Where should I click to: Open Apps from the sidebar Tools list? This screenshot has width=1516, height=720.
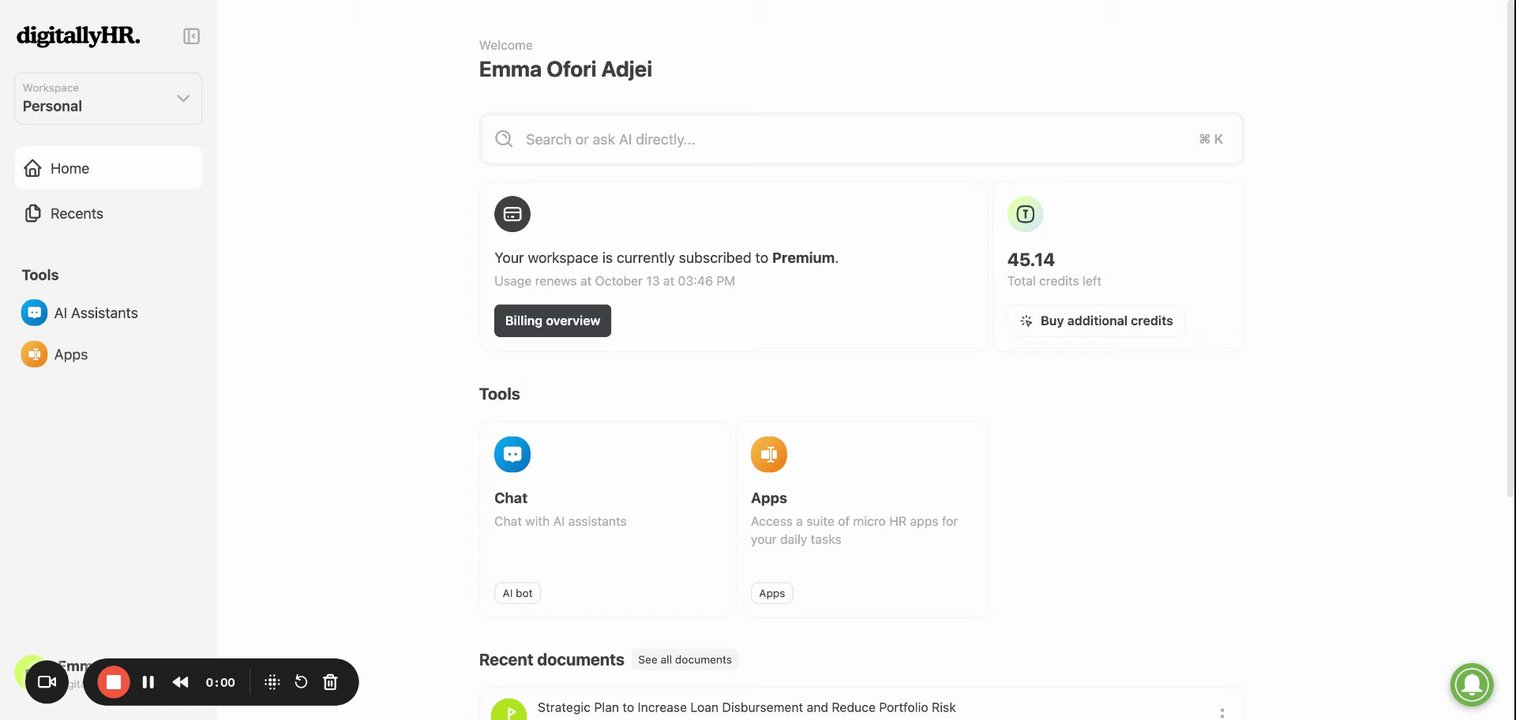tap(70, 355)
